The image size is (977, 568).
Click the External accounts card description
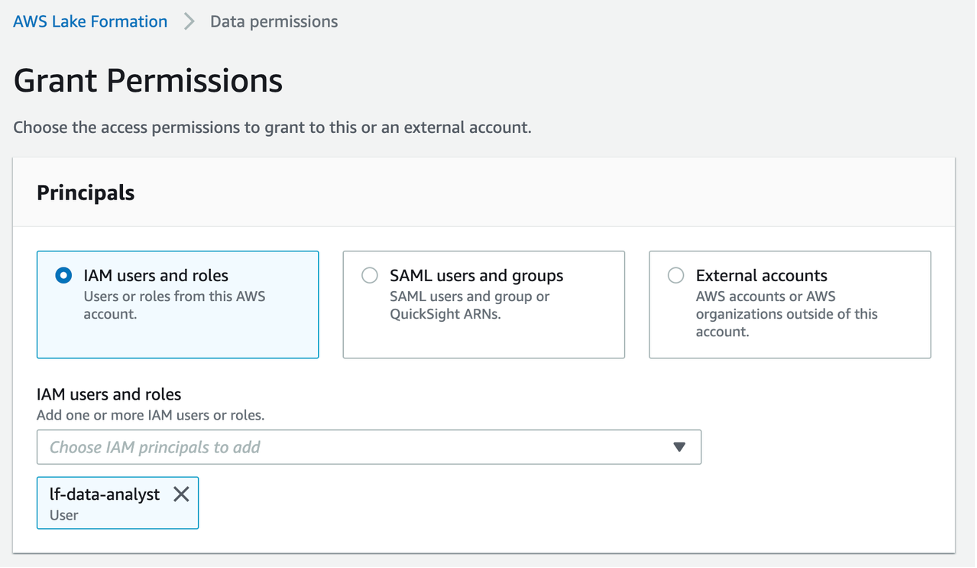point(786,314)
